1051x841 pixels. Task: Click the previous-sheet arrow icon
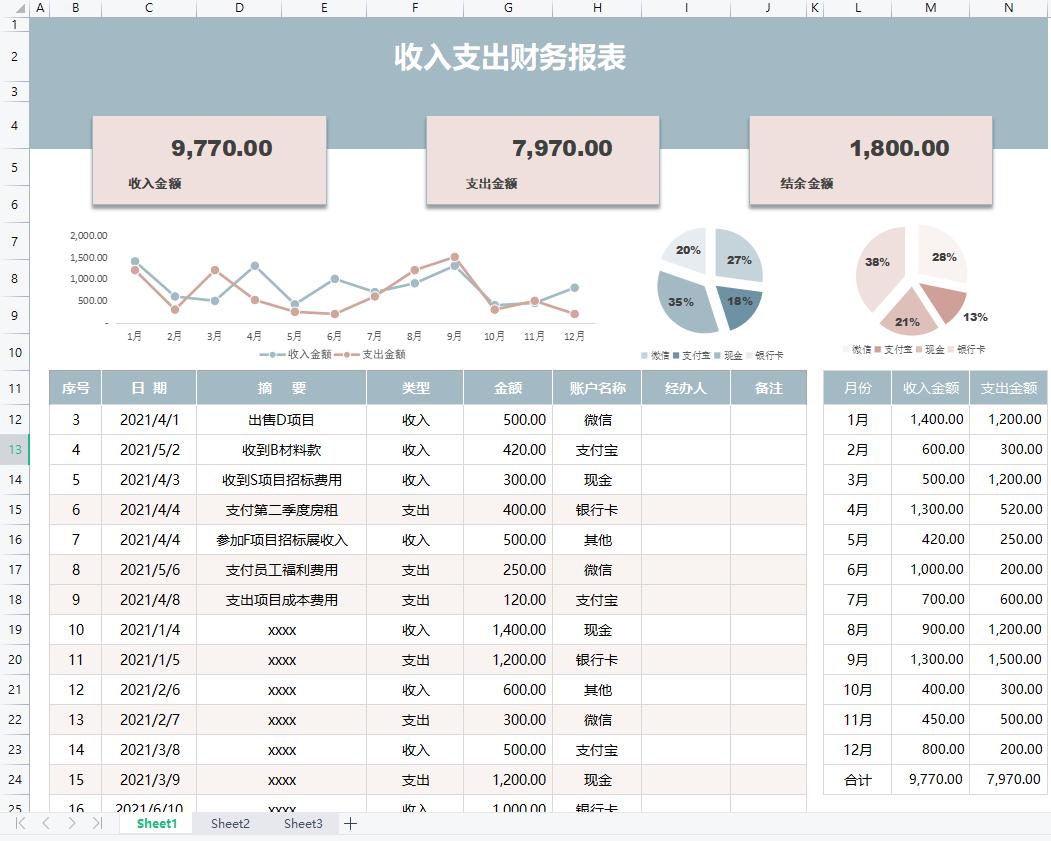point(46,823)
